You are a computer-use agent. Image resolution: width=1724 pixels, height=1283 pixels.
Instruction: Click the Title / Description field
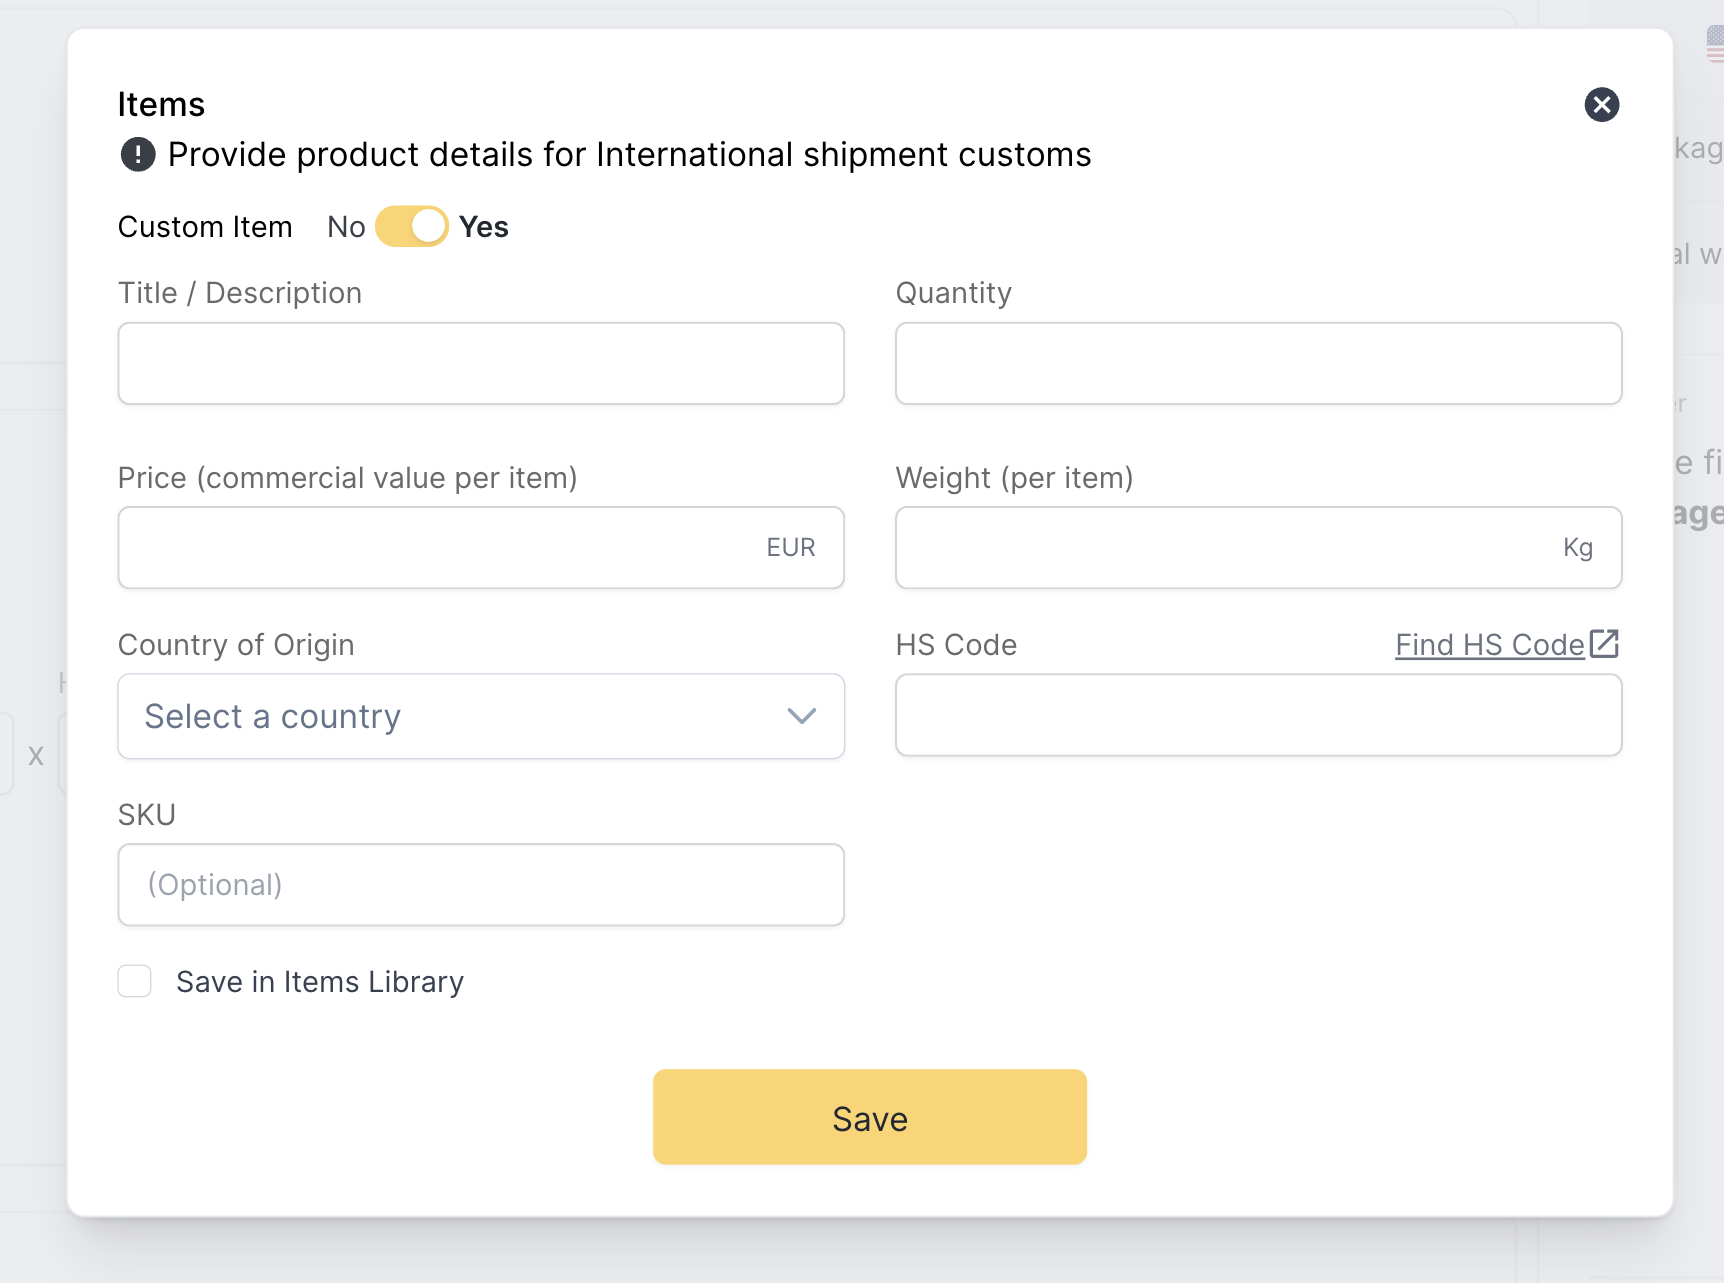click(x=480, y=363)
